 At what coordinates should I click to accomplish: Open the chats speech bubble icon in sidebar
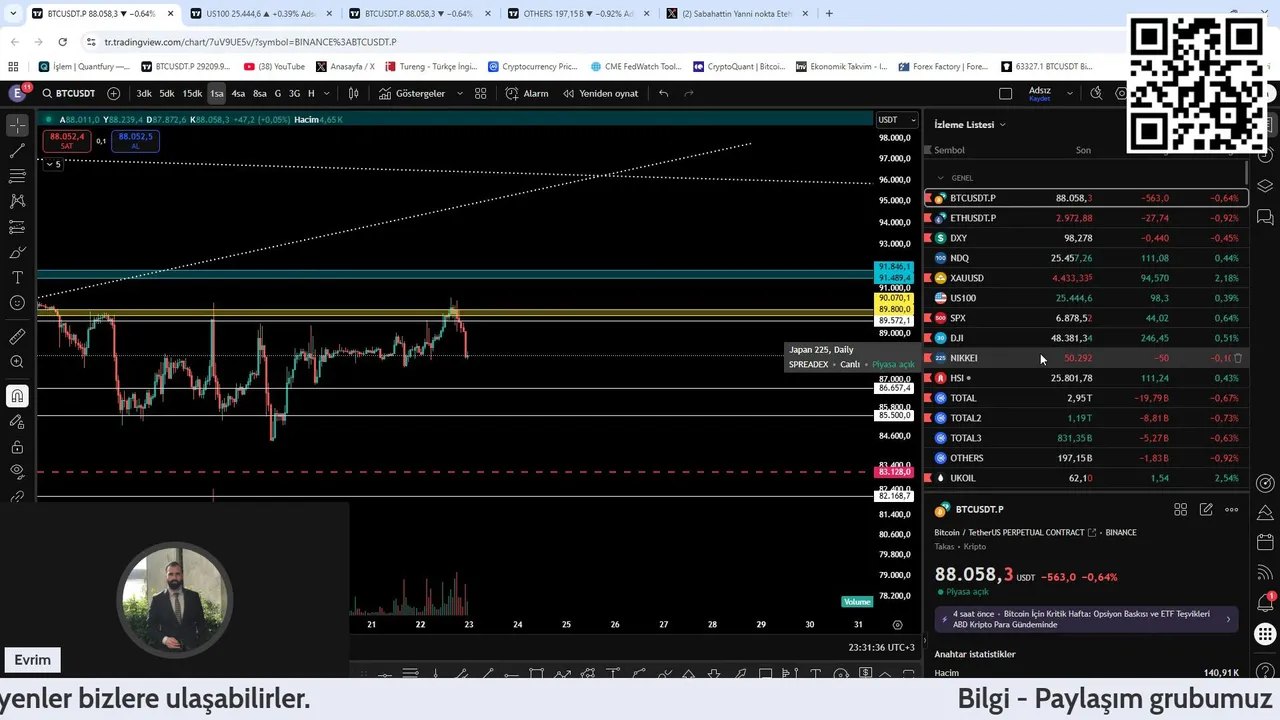tap(1265, 217)
